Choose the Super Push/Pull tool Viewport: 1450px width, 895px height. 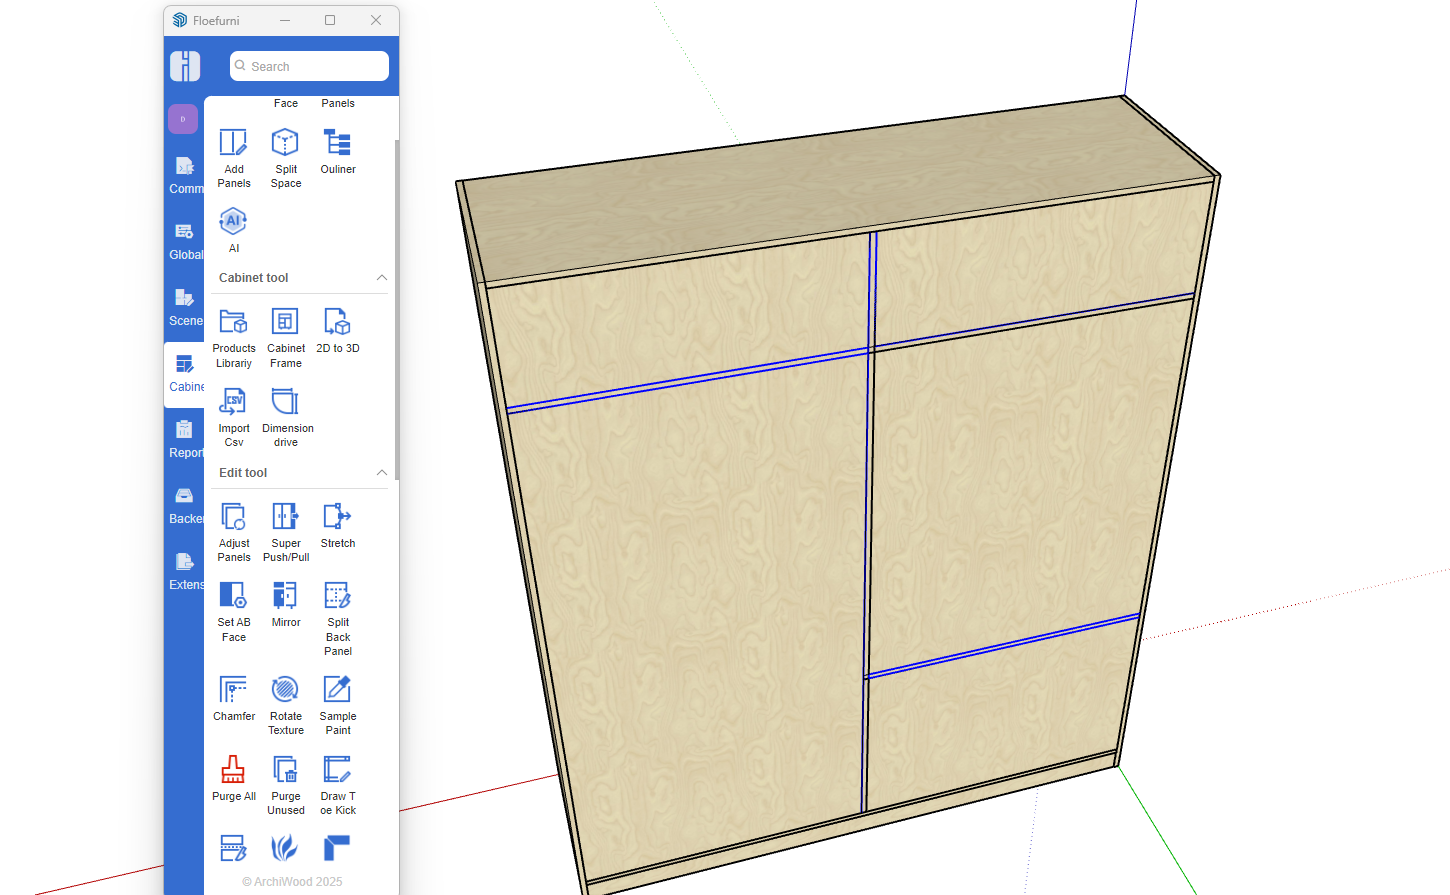pos(285,517)
